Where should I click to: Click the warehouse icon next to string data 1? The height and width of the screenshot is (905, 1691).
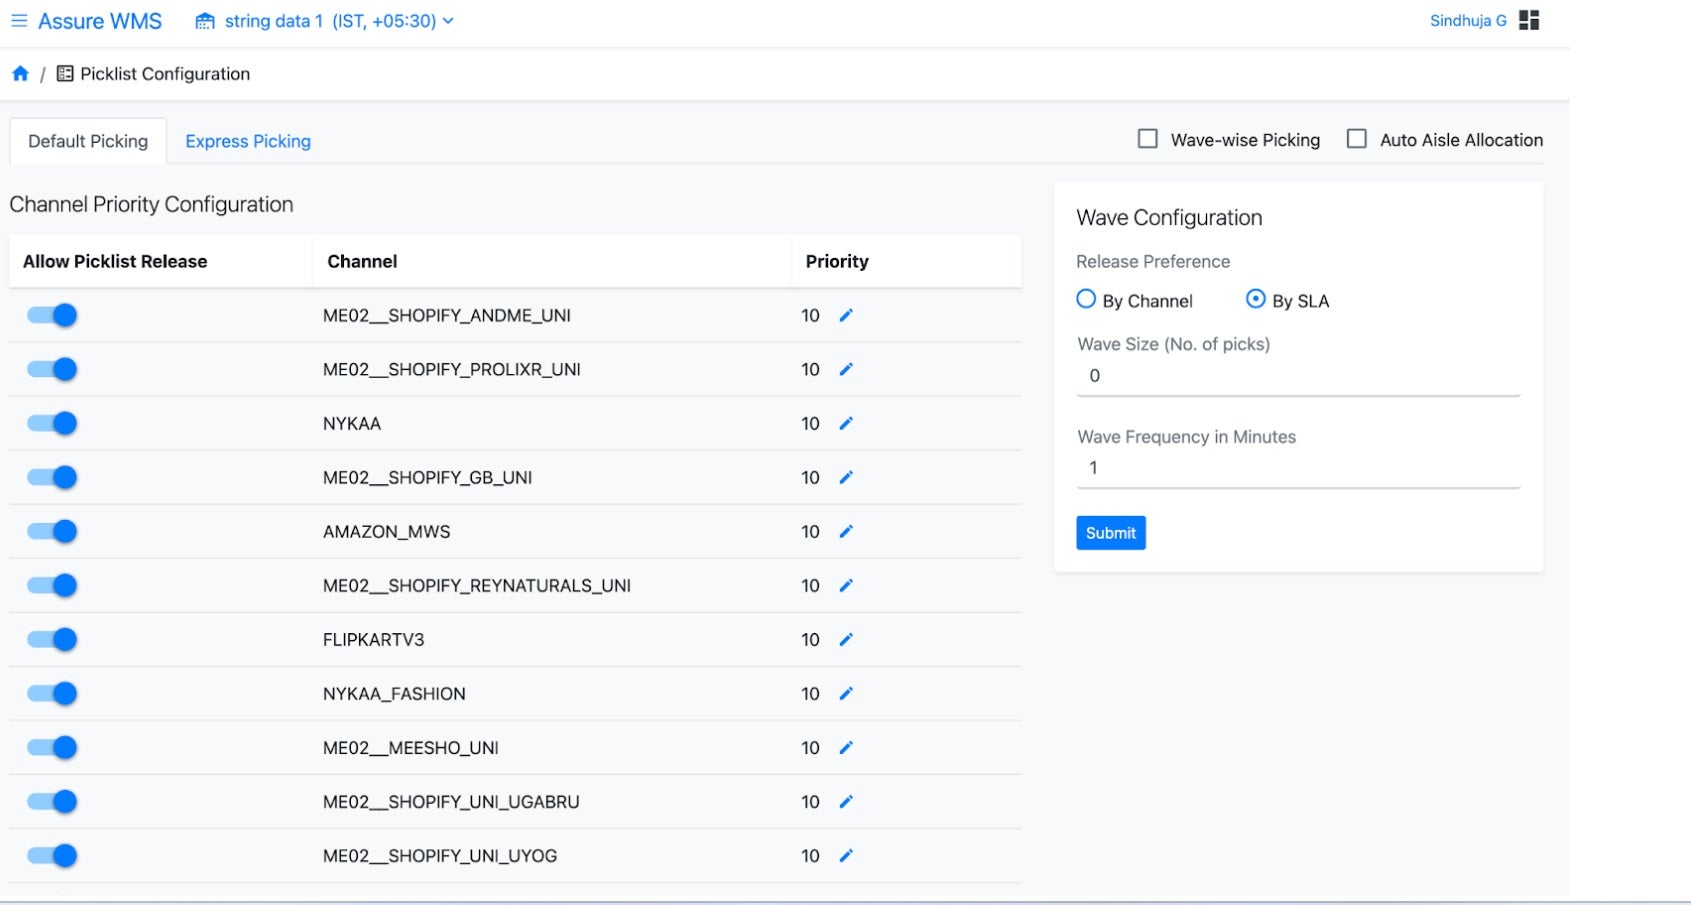point(205,21)
